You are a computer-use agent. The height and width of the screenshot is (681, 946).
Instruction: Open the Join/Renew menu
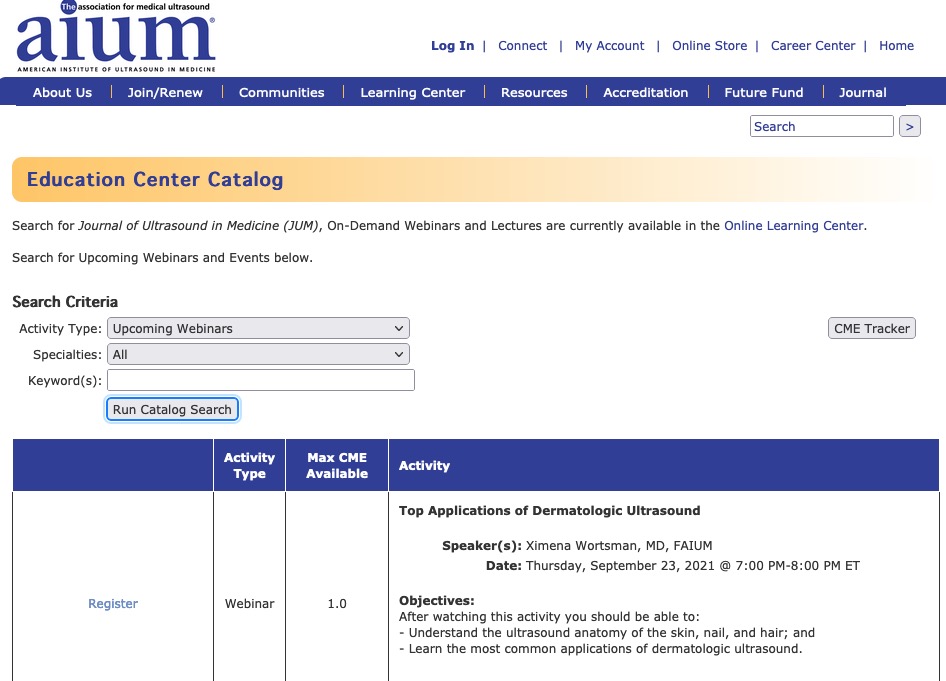point(165,92)
